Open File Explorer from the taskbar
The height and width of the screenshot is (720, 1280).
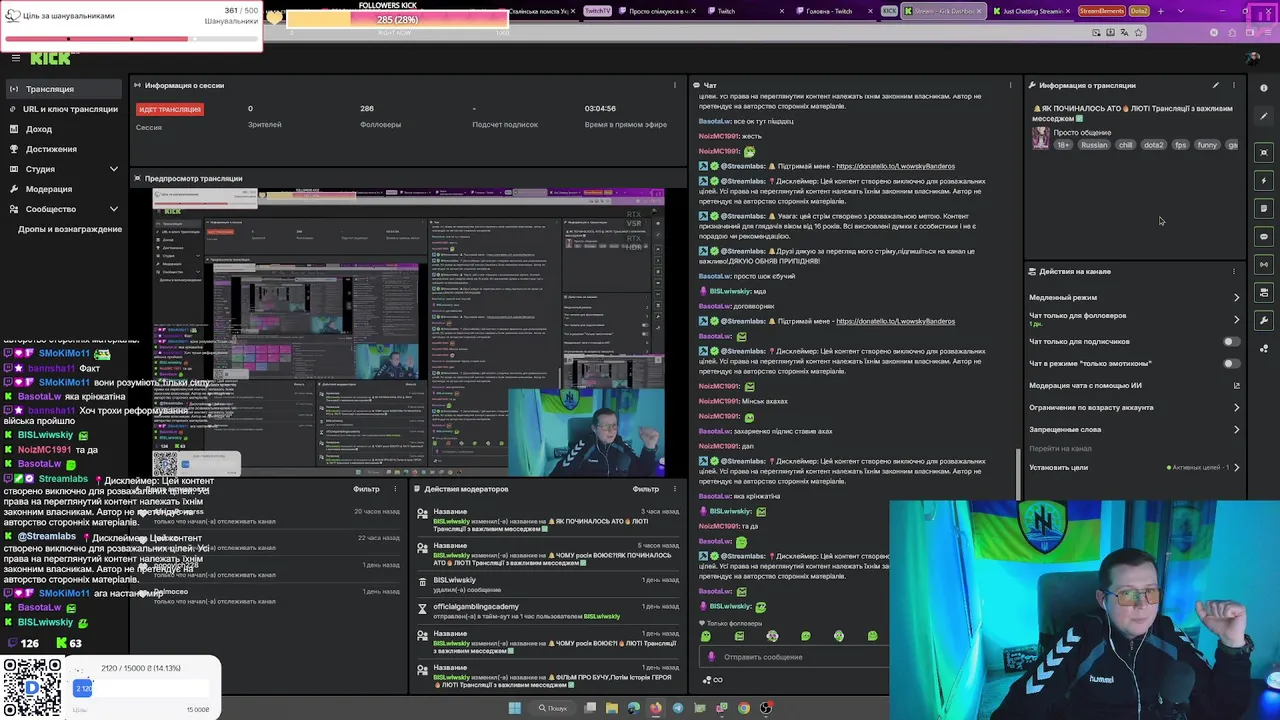point(612,708)
